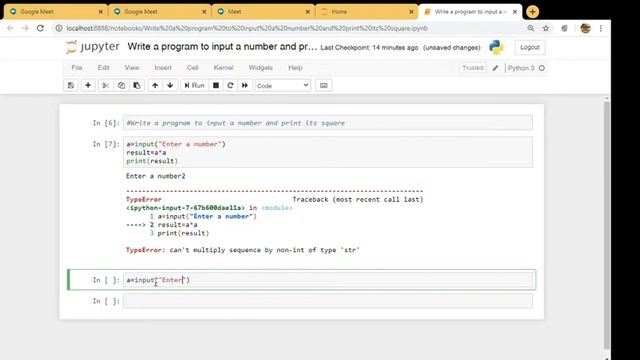Image resolution: width=640 pixels, height=360 pixels.
Task: Close the first Google Meet tab
Action: pyautogui.click(x=101, y=12)
